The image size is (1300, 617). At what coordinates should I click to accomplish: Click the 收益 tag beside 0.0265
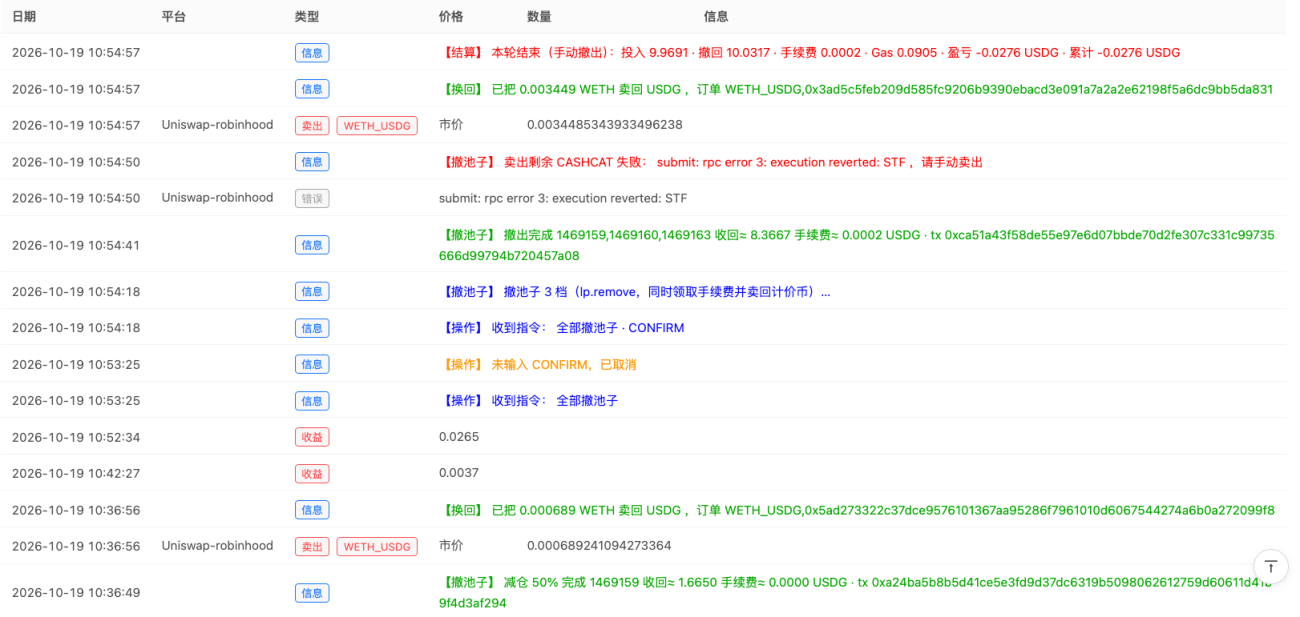pyautogui.click(x=312, y=437)
